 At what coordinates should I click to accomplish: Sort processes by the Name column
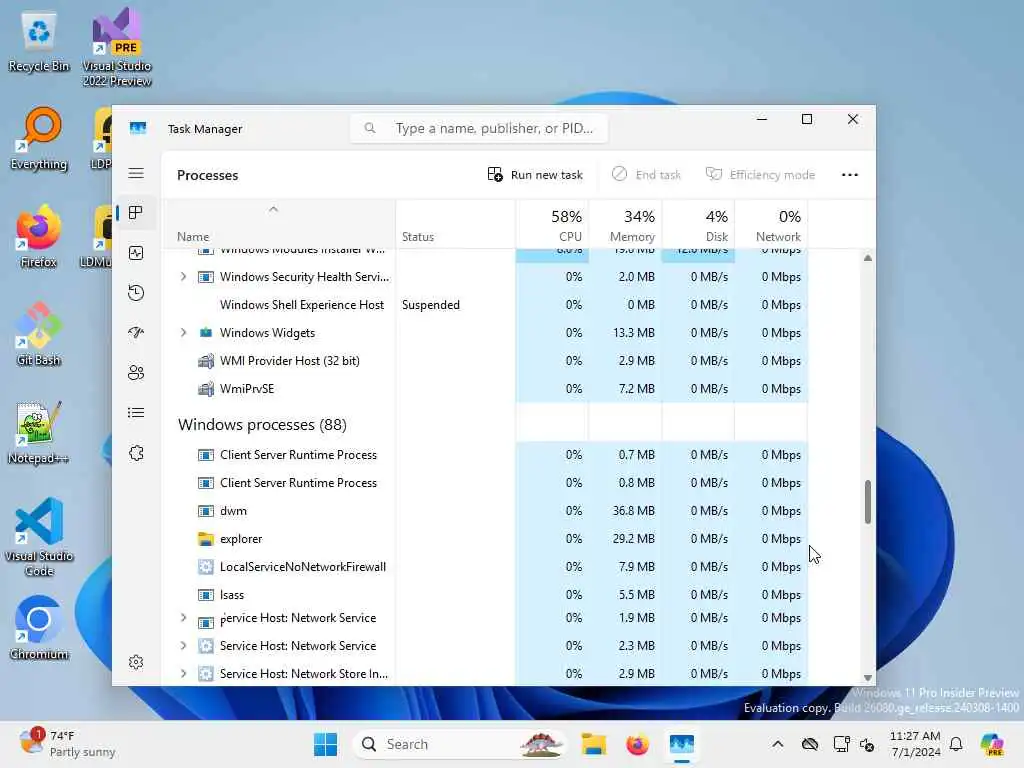tap(279, 224)
